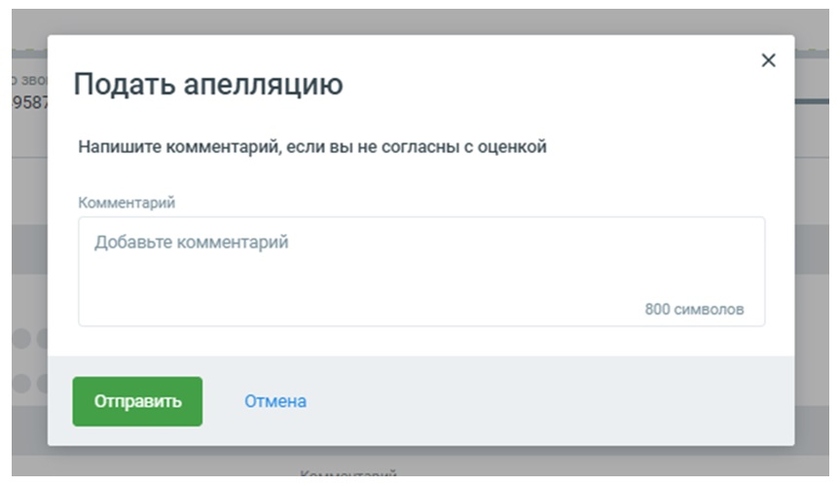Close the appeal dialog with the X icon
The image size is (840, 487).
click(x=768, y=61)
